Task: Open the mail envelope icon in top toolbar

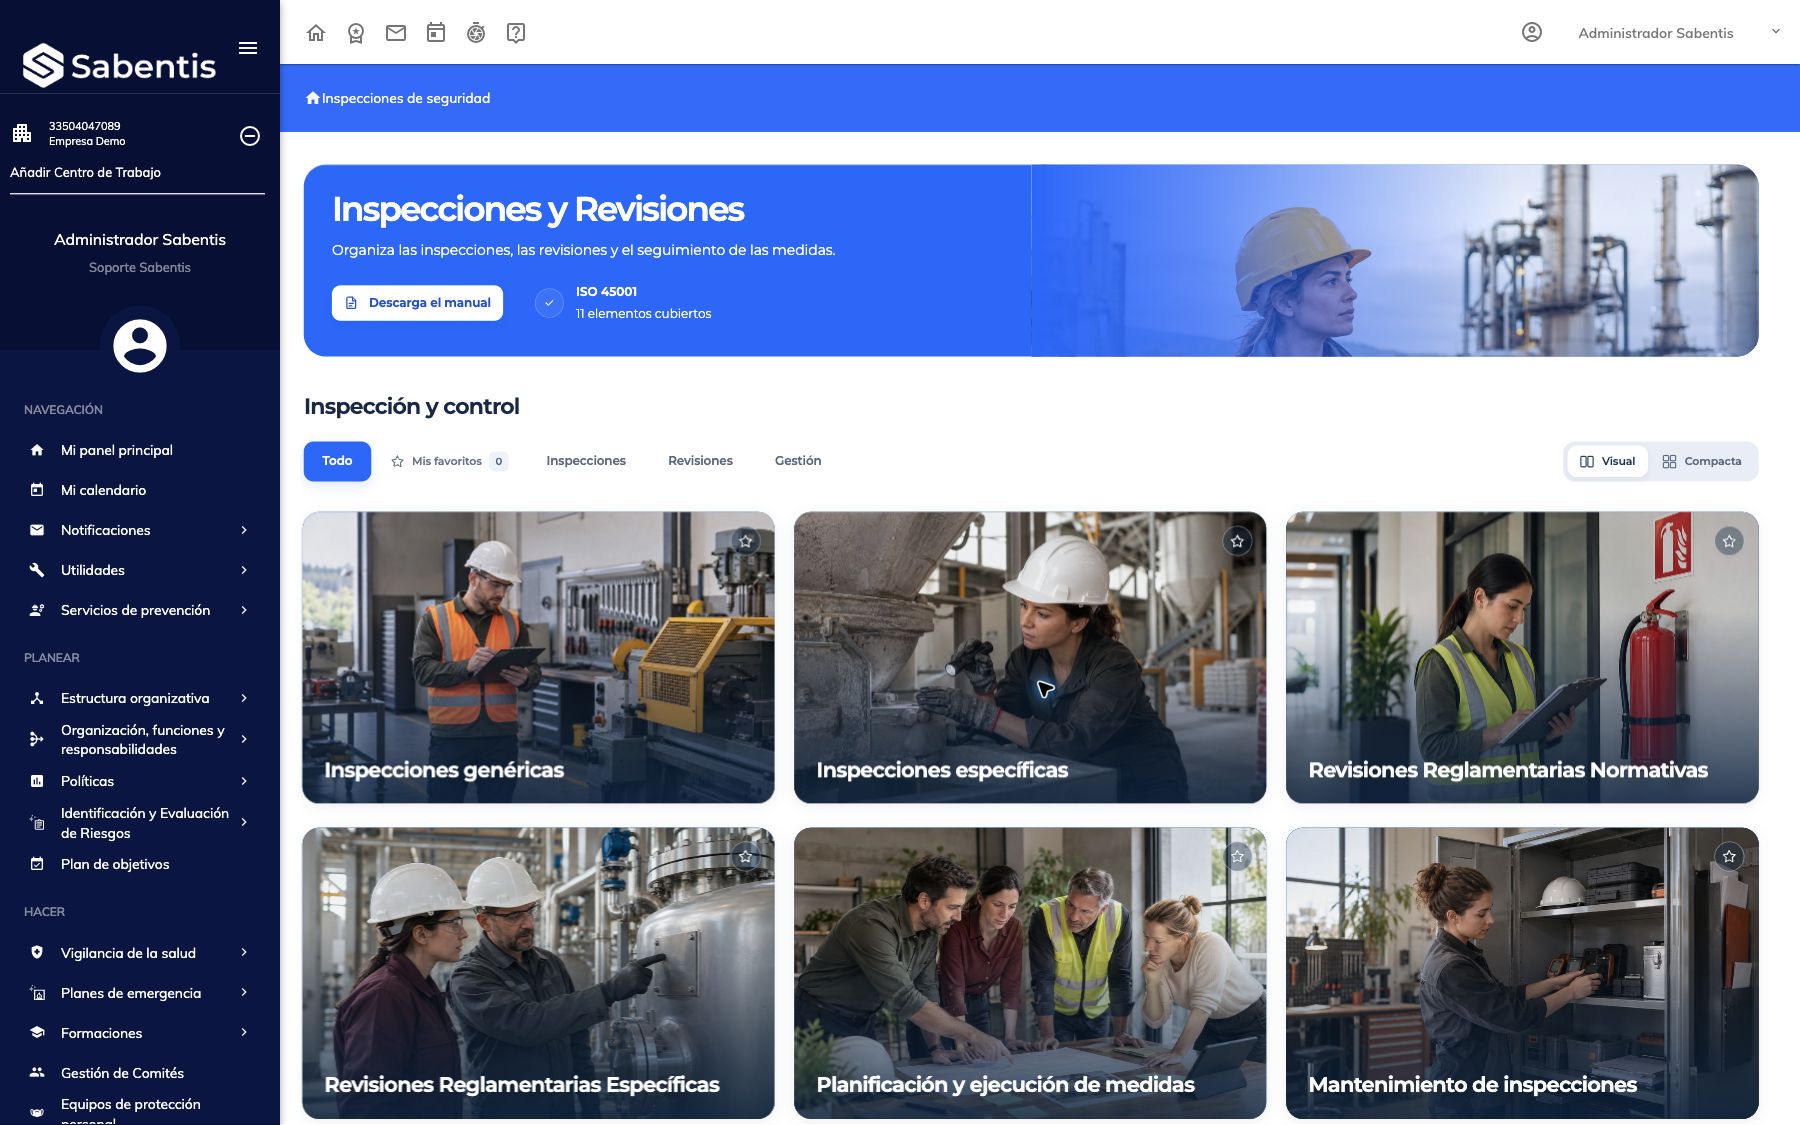Action: point(396,33)
